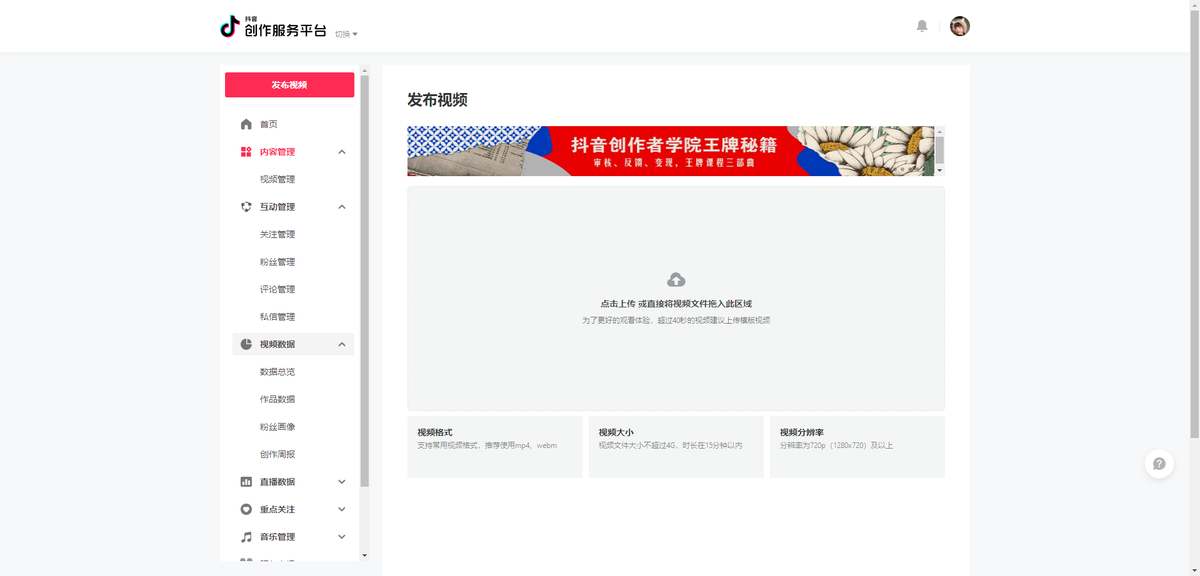Expand the 重点关注 section chevron

[x=342, y=509]
